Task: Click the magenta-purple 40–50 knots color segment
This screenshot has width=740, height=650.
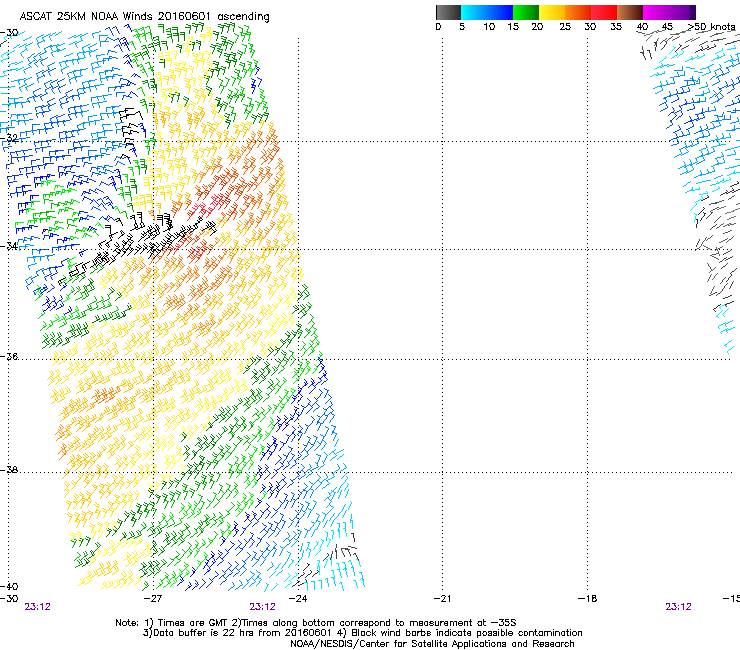Action: coord(669,12)
